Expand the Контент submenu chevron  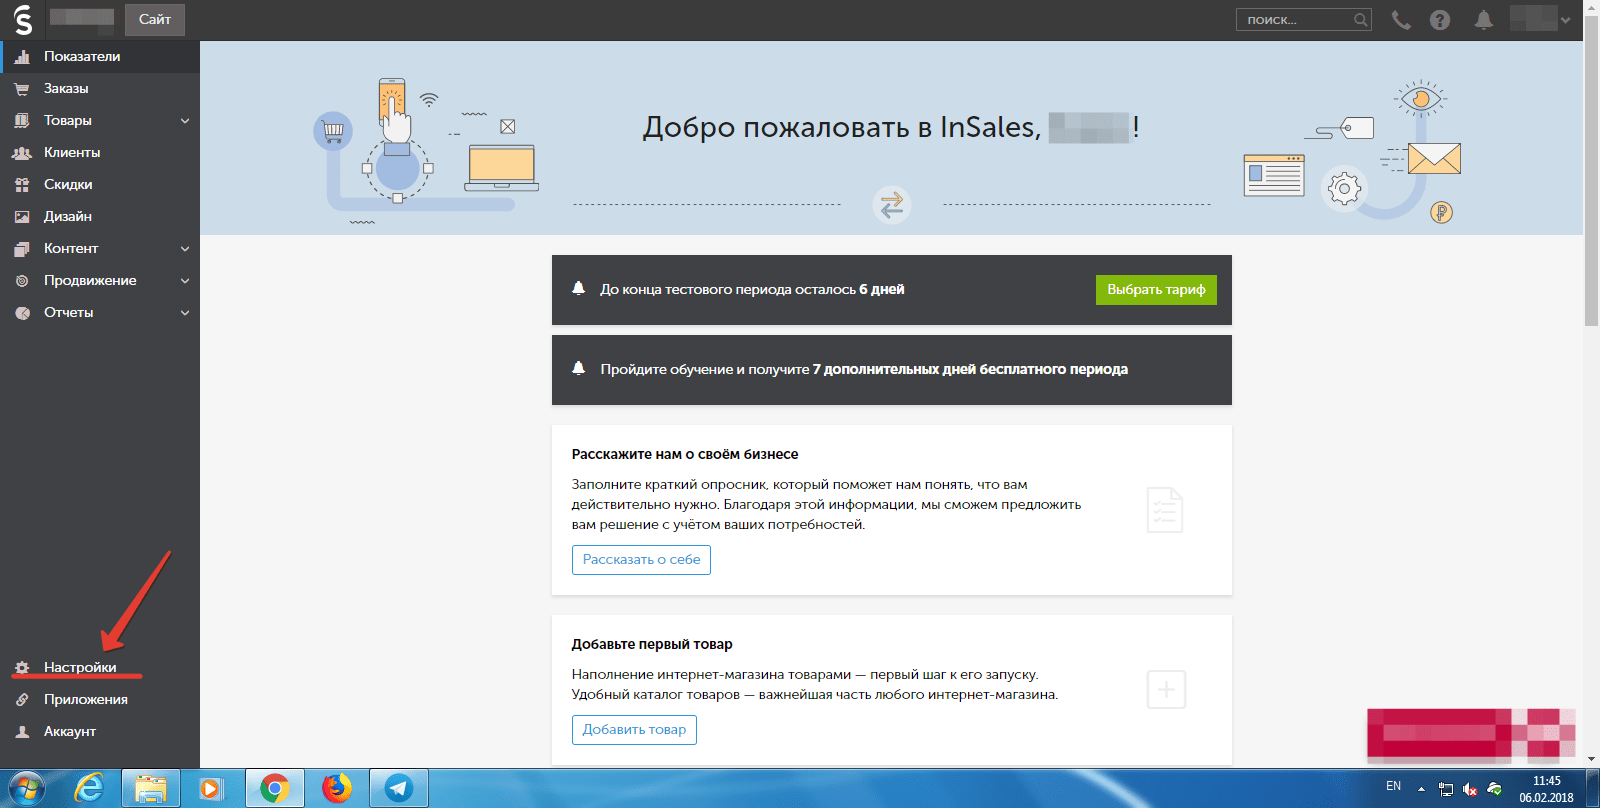(x=185, y=249)
